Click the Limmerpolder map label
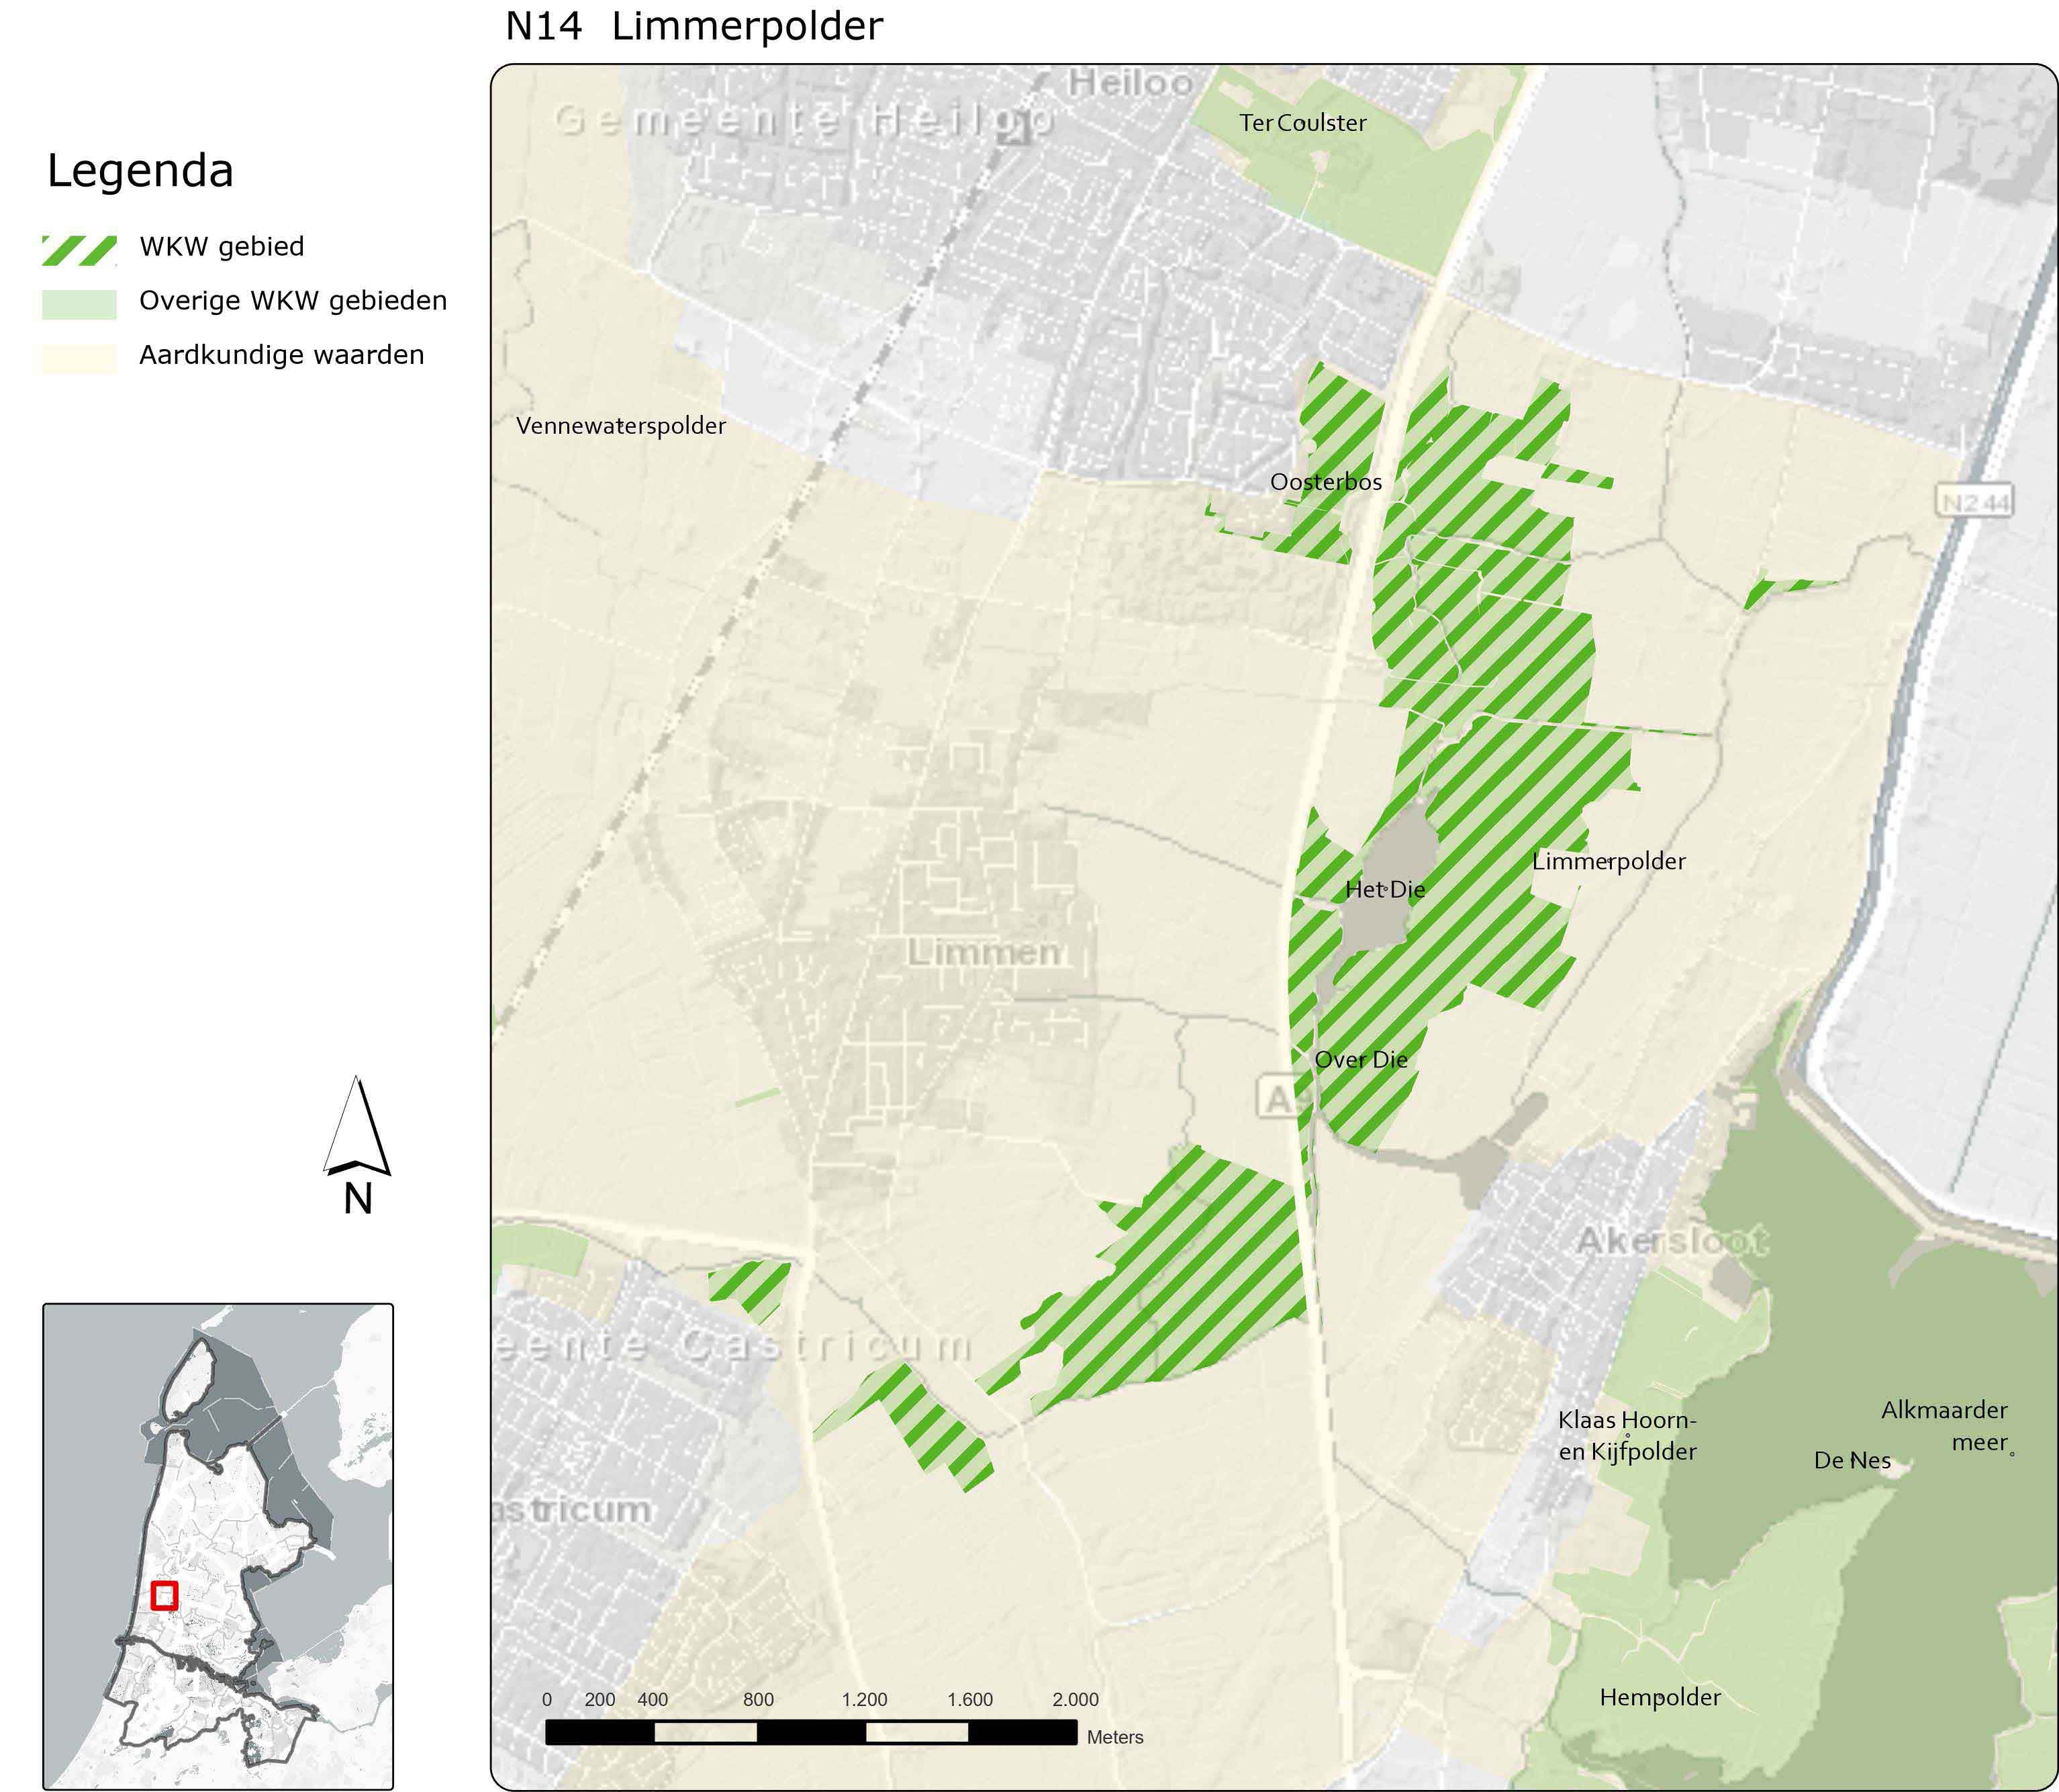Screen dimensions: 2059x1792 (1608, 861)
